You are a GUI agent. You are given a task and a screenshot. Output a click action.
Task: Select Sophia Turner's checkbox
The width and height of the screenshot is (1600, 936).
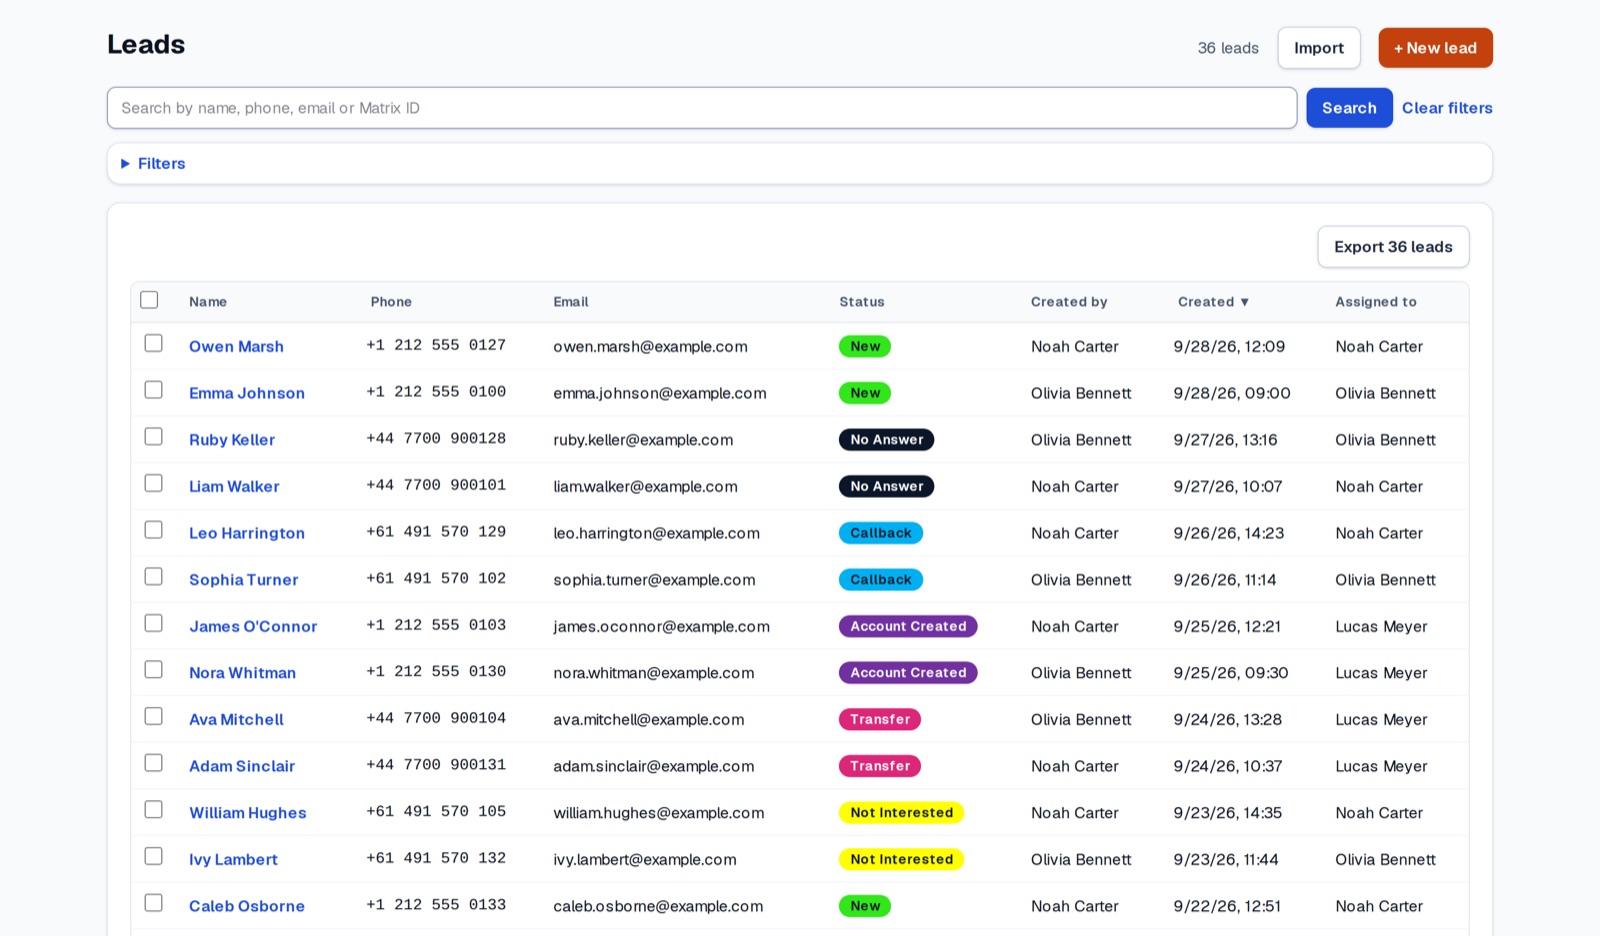coord(153,576)
